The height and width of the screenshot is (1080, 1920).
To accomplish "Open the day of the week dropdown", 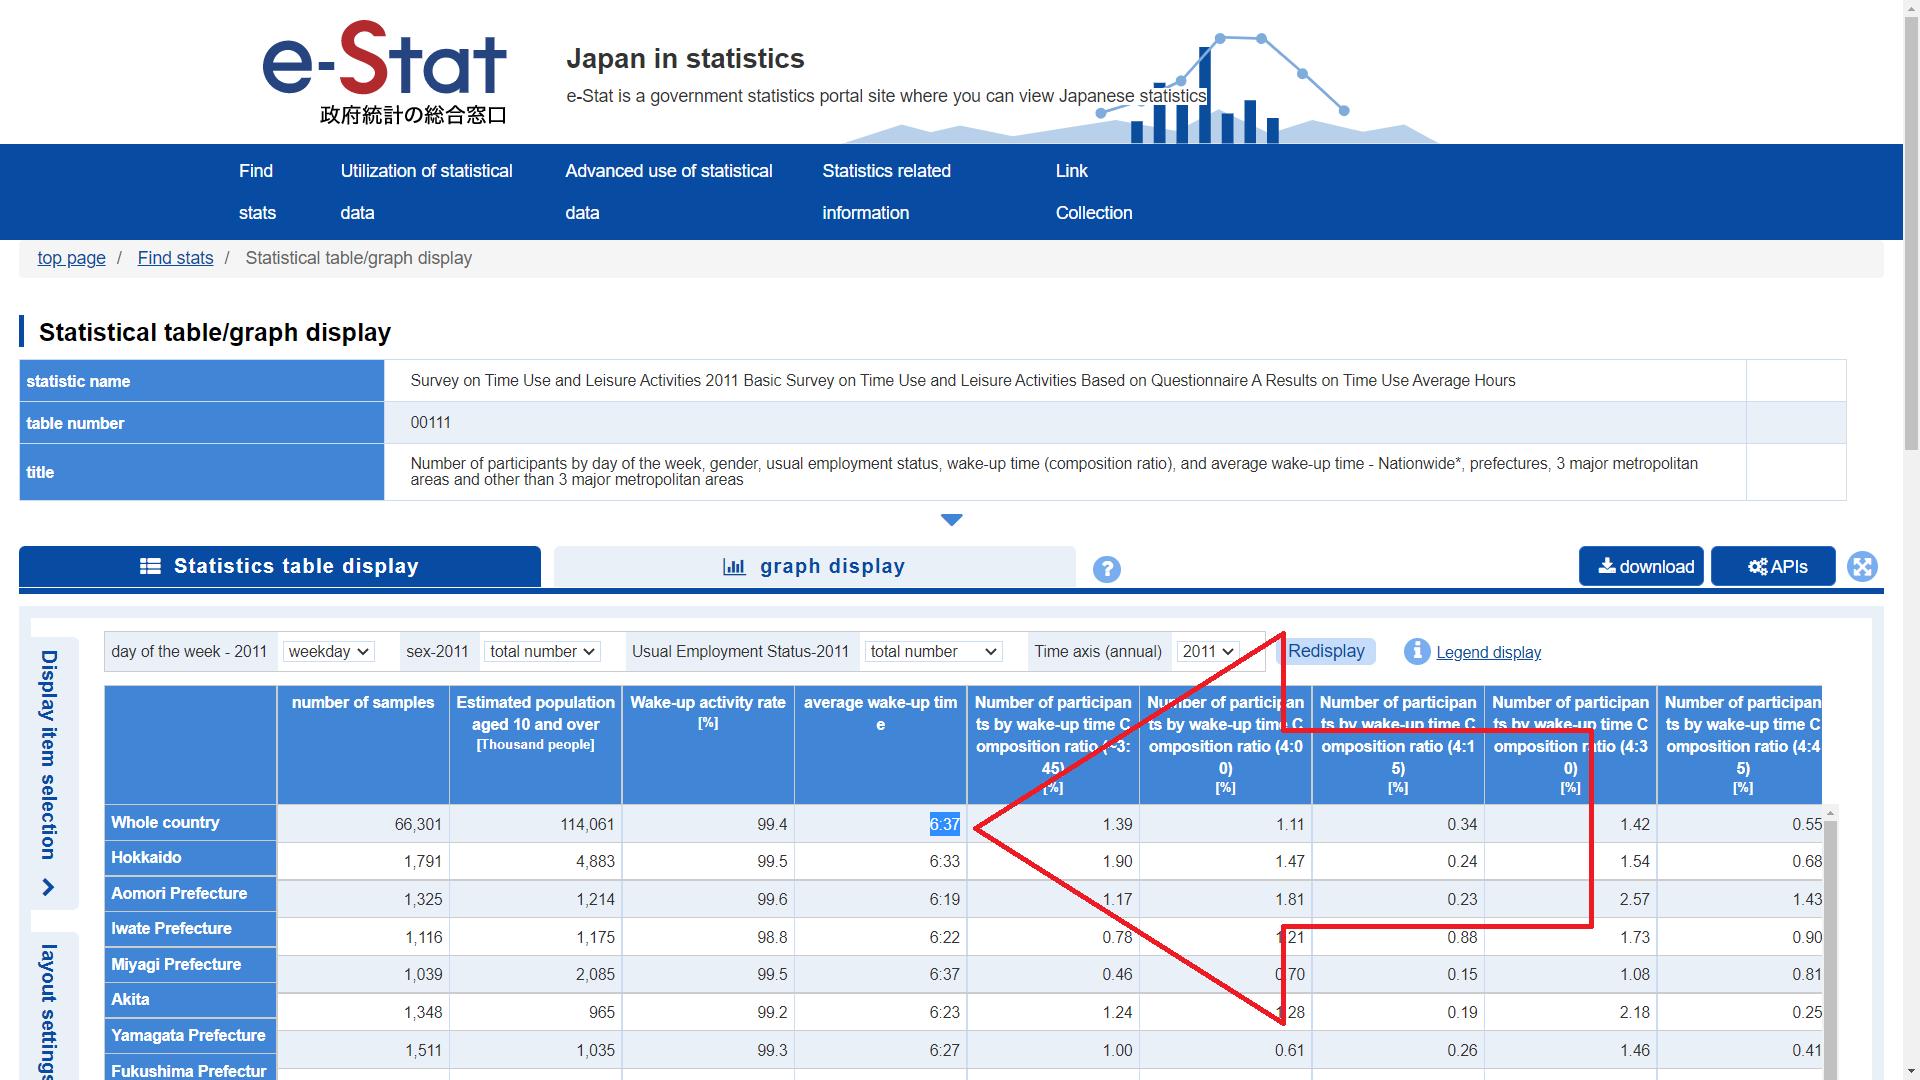I will (x=328, y=652).
